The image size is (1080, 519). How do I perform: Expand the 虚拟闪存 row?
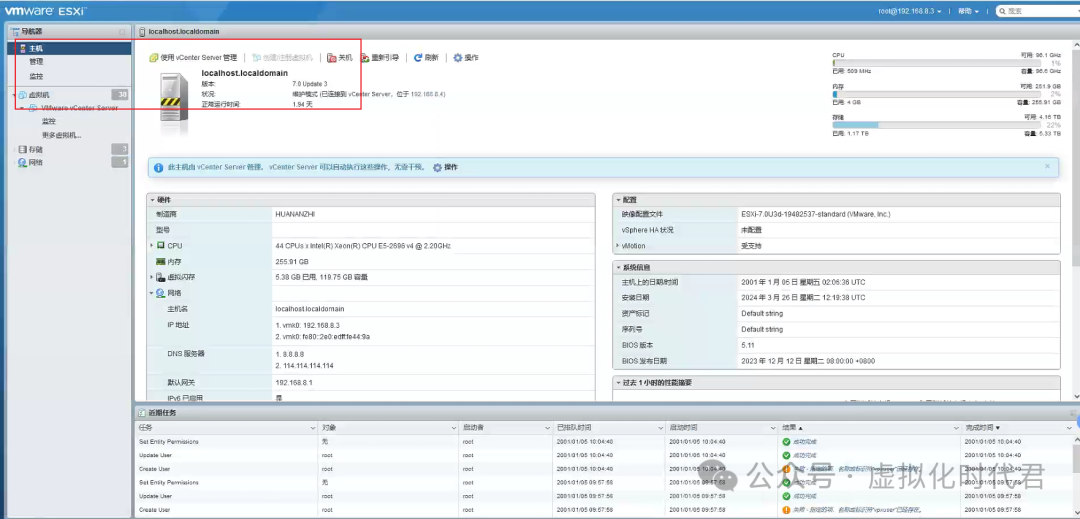coord(152,277)
